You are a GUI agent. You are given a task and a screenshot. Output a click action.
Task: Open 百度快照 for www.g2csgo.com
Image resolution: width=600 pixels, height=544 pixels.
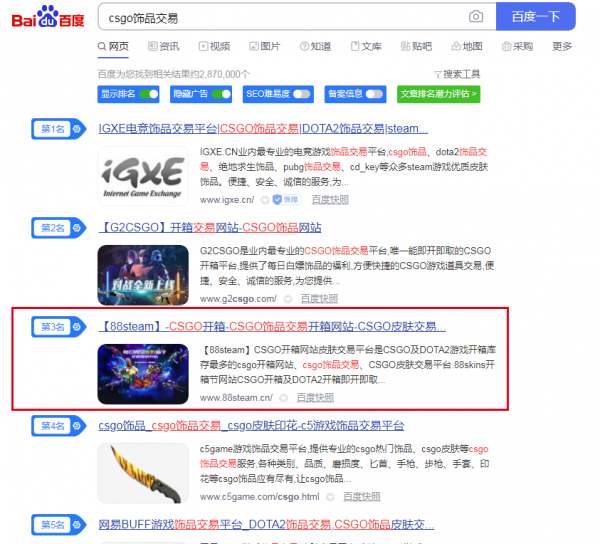[x=320, y=299]
